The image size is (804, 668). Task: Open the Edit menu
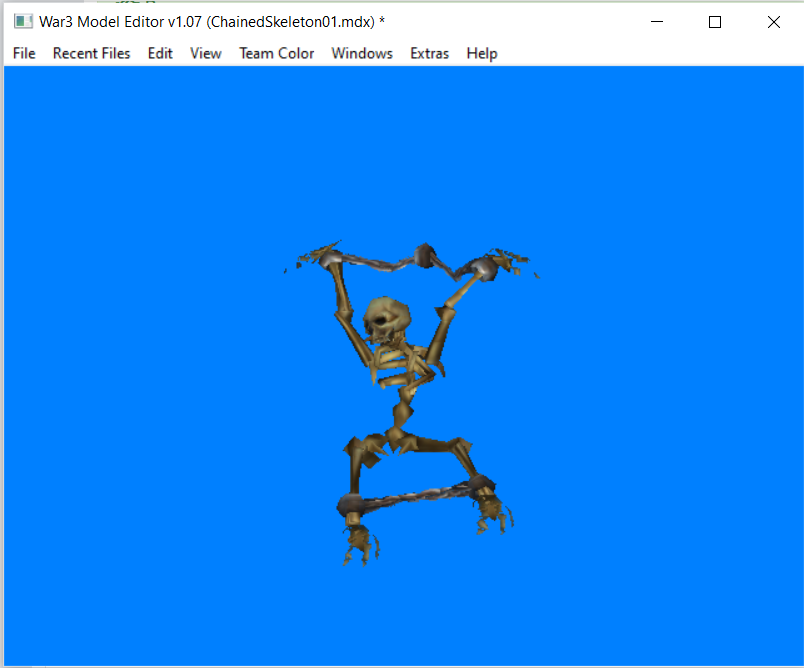click(x=160, y=53)
